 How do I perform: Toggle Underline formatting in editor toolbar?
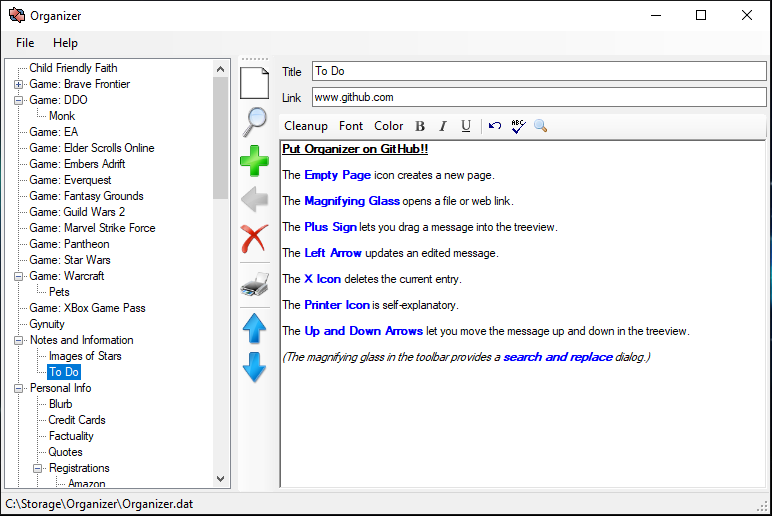(x=466, y=127)
